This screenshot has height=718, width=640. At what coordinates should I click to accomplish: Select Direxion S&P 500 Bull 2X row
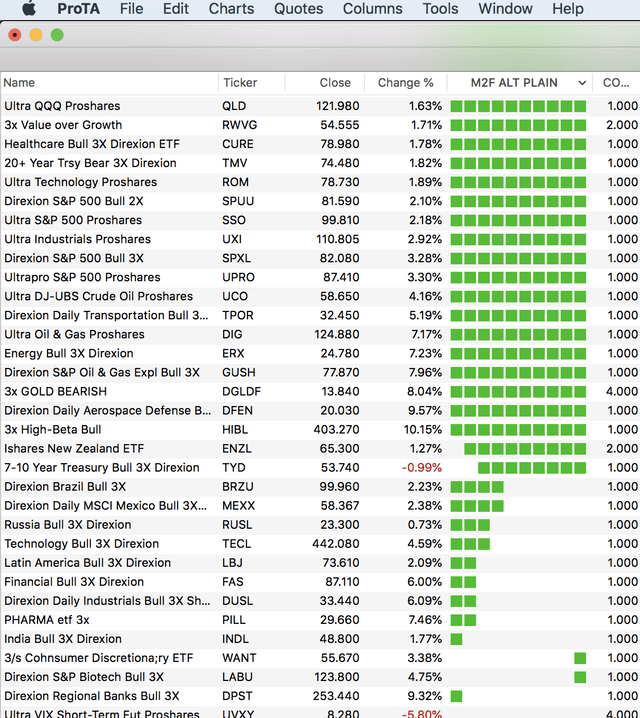pos(320,201)
